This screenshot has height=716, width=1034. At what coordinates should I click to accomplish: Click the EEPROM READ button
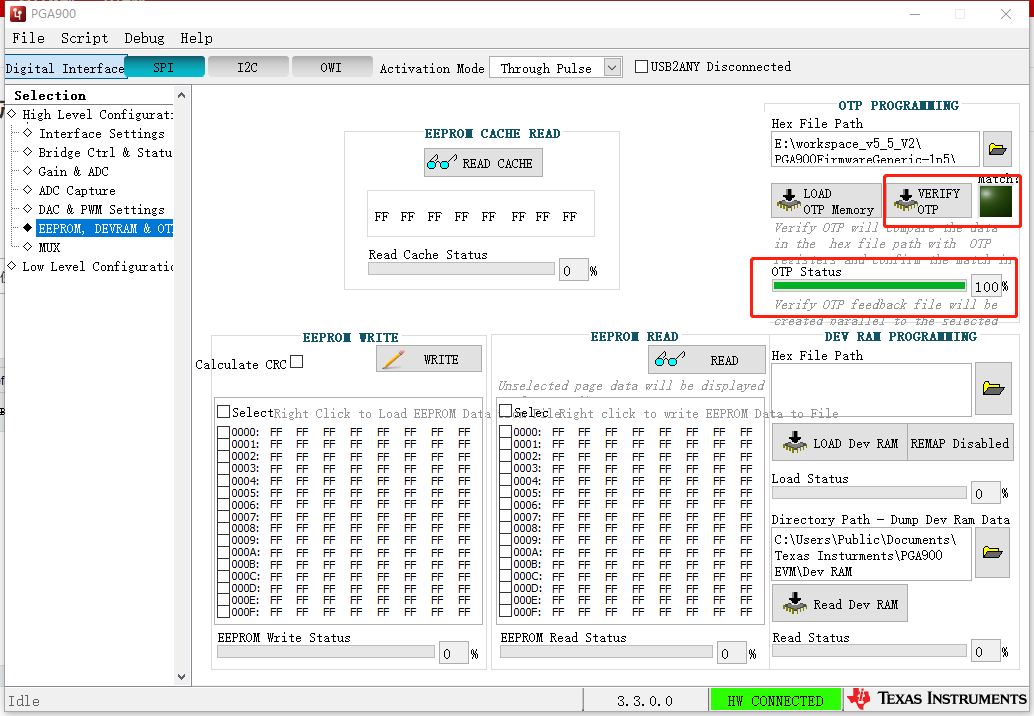tap(706, 360)
